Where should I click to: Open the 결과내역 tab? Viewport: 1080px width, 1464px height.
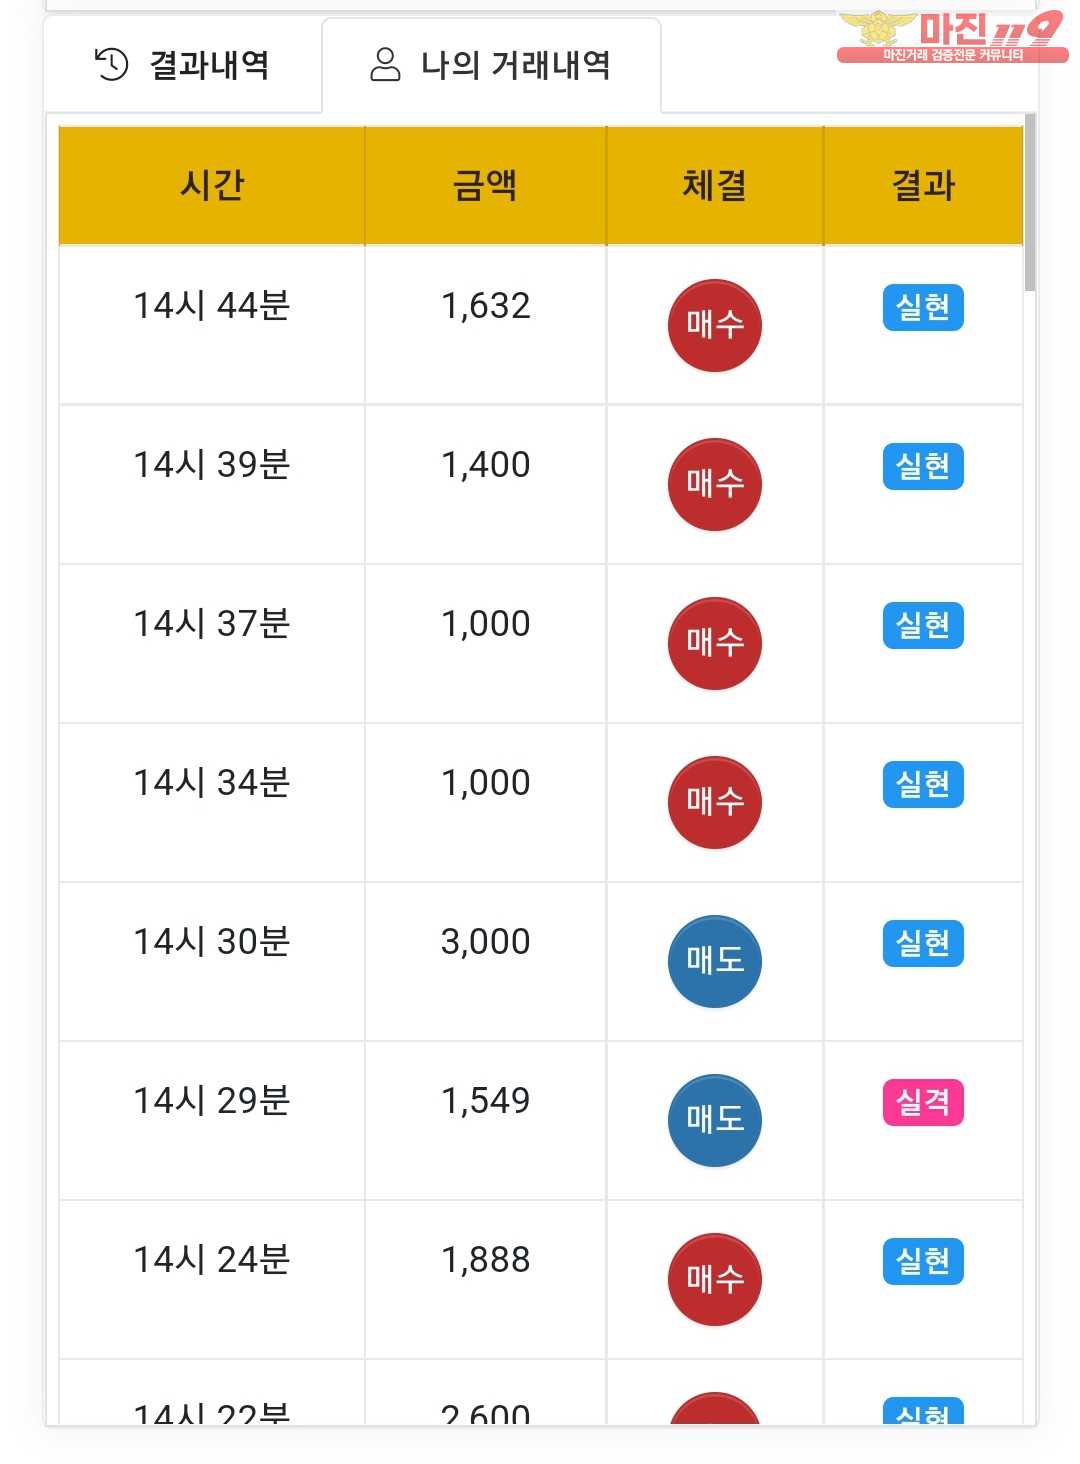[183, 66]
